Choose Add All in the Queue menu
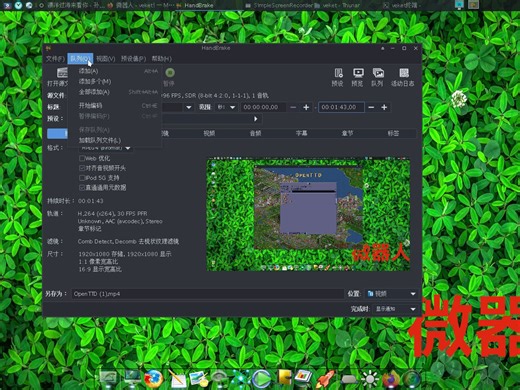520x390 pixels. [x=115, y=92]
